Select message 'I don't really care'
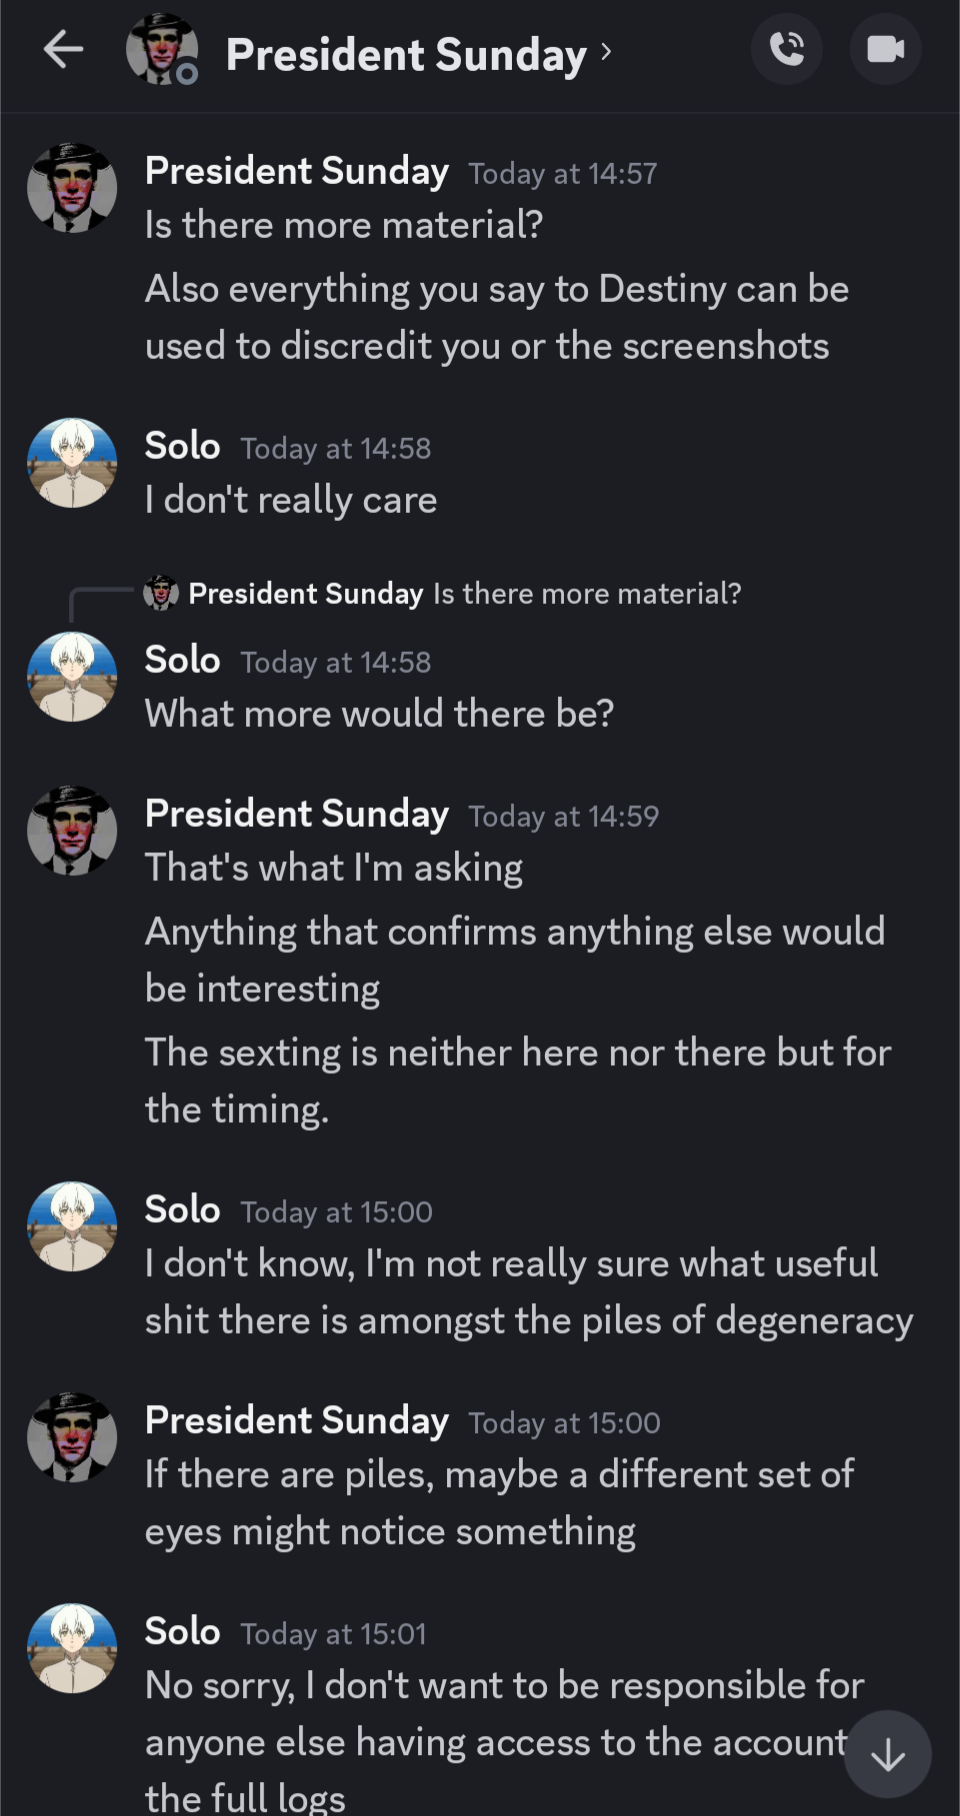 click(291, 500)
